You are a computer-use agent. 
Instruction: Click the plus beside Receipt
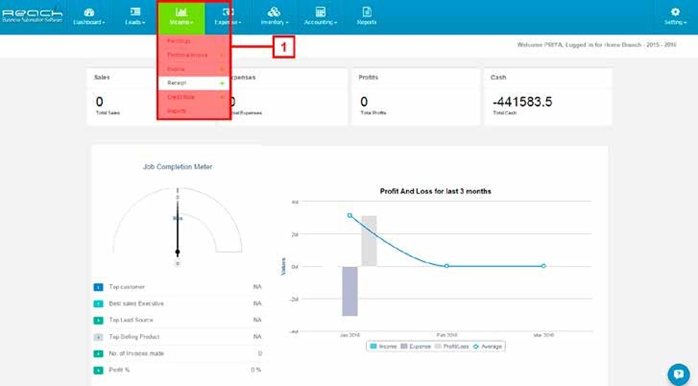coord(222,83)
